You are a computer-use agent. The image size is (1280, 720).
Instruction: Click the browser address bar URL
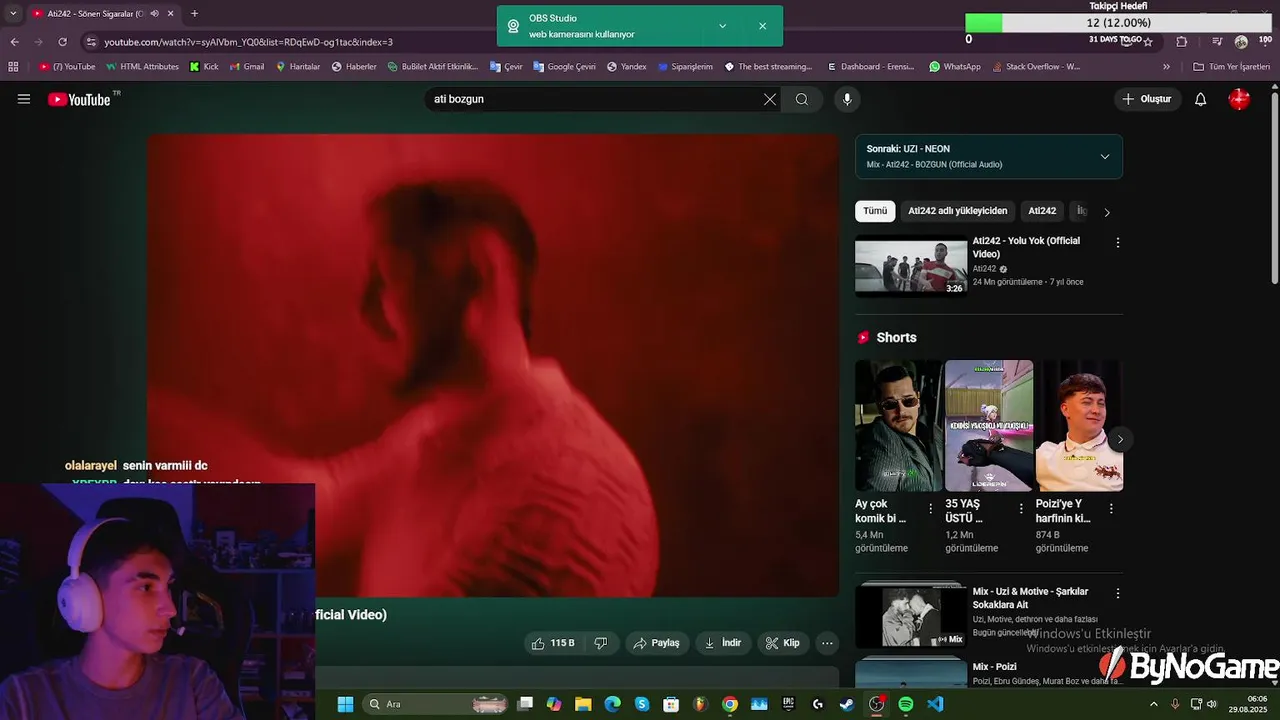pyautogui.click(x=249, y=42)
